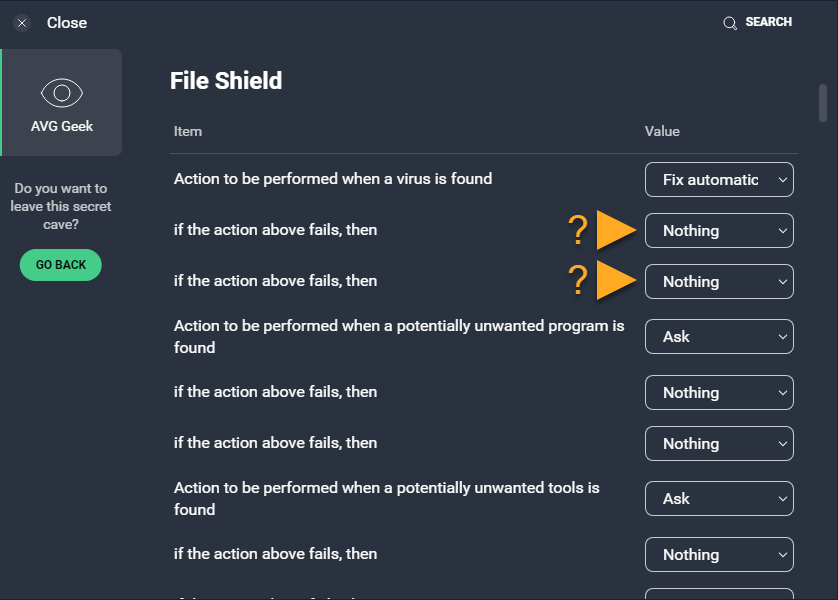Open second Nothing dropdown under virus action
This screenshot has width=838, height=600.
pos(719,282)
